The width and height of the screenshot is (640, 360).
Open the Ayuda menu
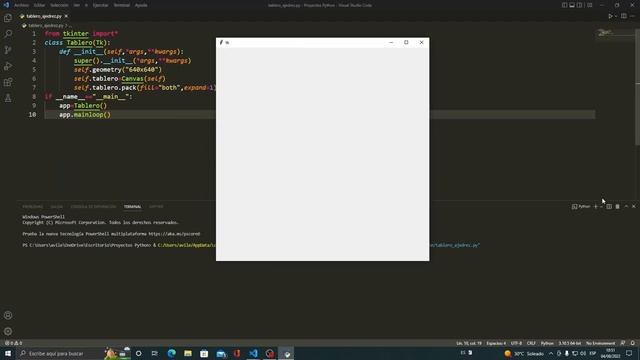[141, 5]
